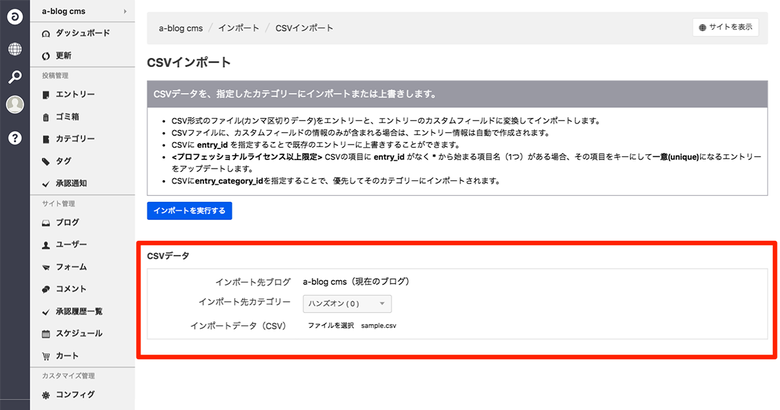The height and width of the screenshot is (410, 780).
Task: Click the ブログ blog icon
Action: pyautogui.click(x=46, y=223)
